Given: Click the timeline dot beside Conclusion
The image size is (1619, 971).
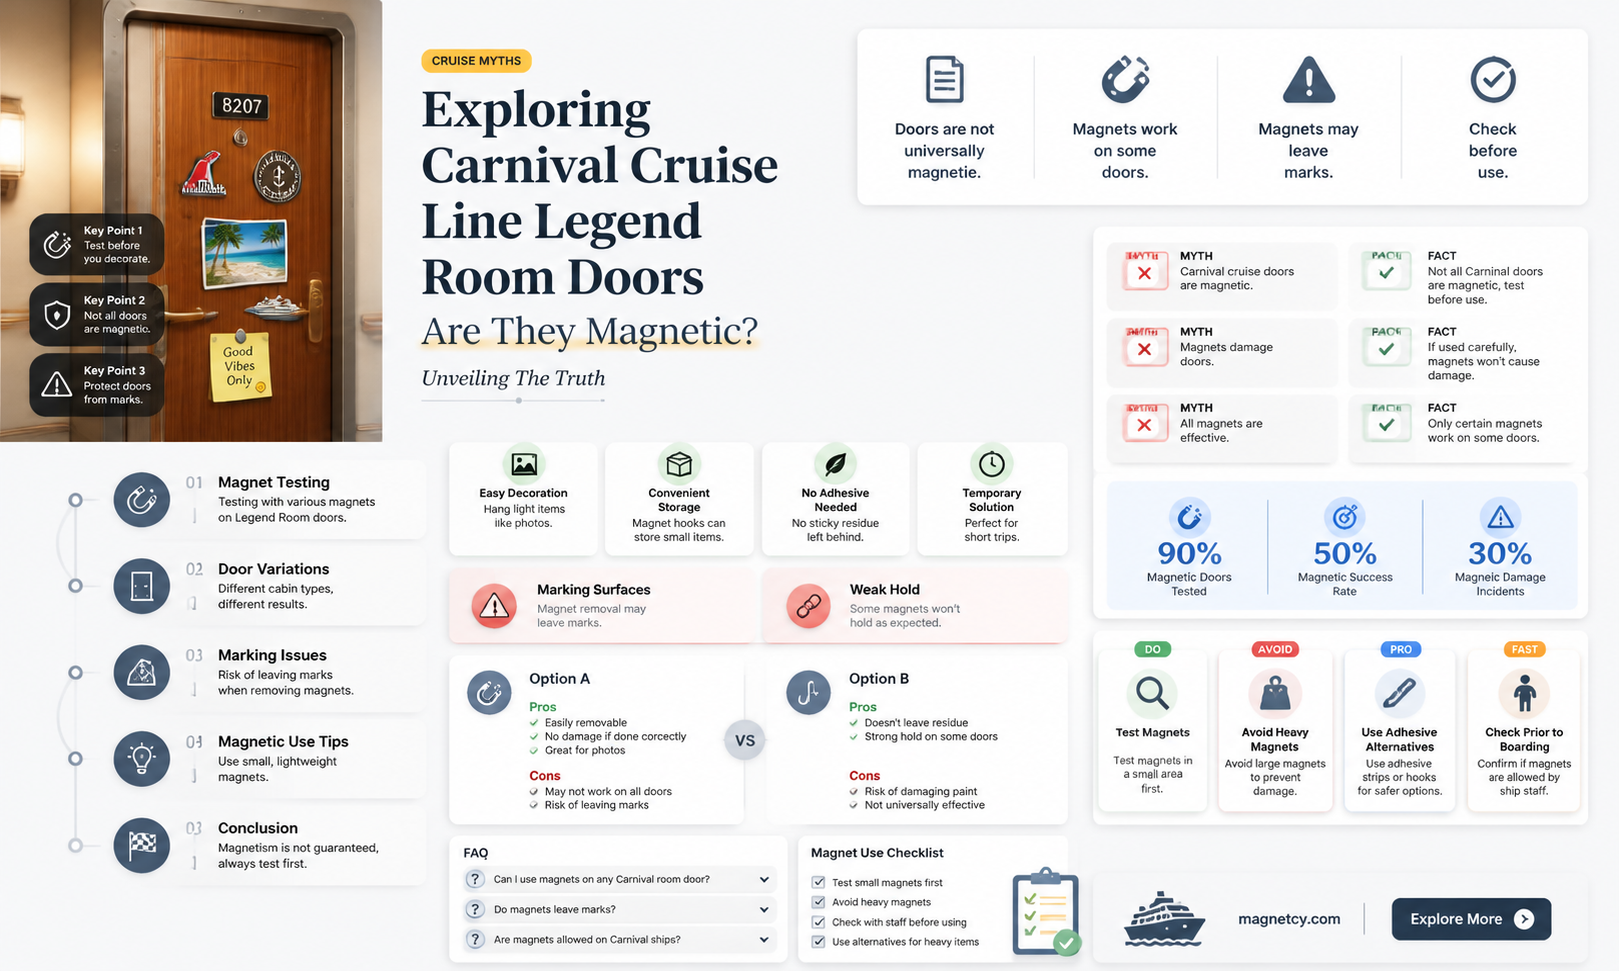Looking at the screenshot, I should point(75,845).
